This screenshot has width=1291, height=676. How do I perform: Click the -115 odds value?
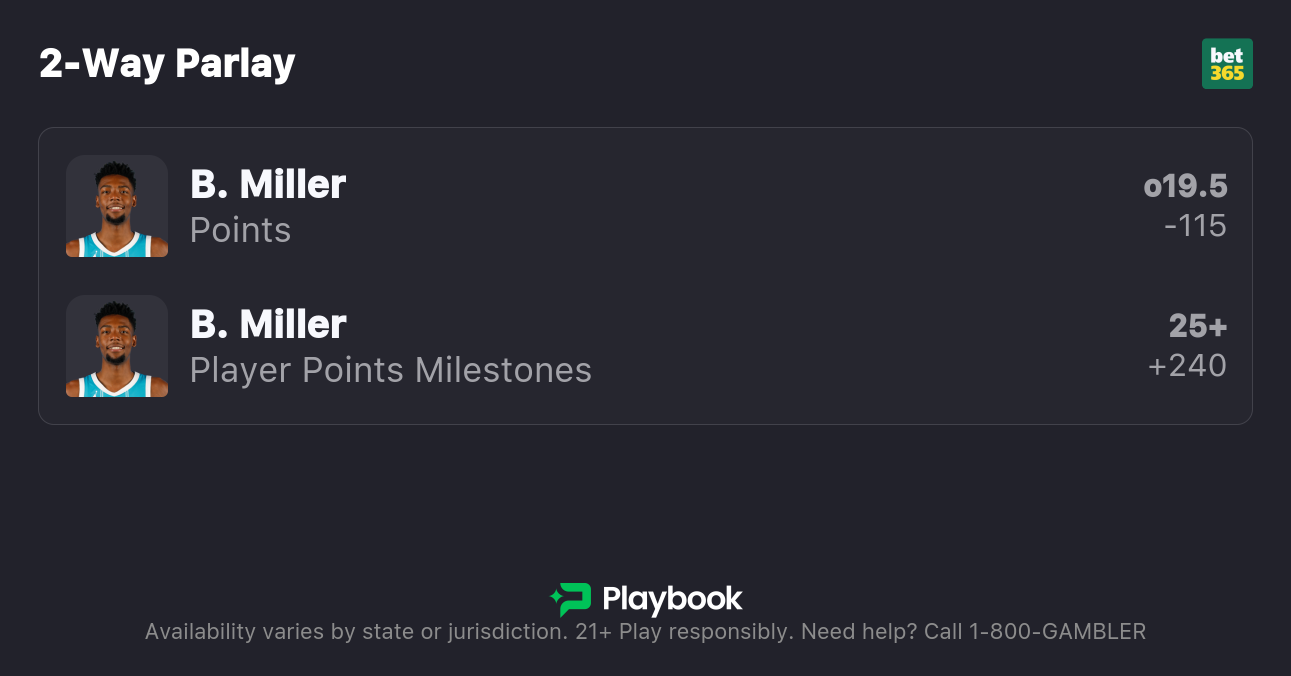[x=1195, y=226]
